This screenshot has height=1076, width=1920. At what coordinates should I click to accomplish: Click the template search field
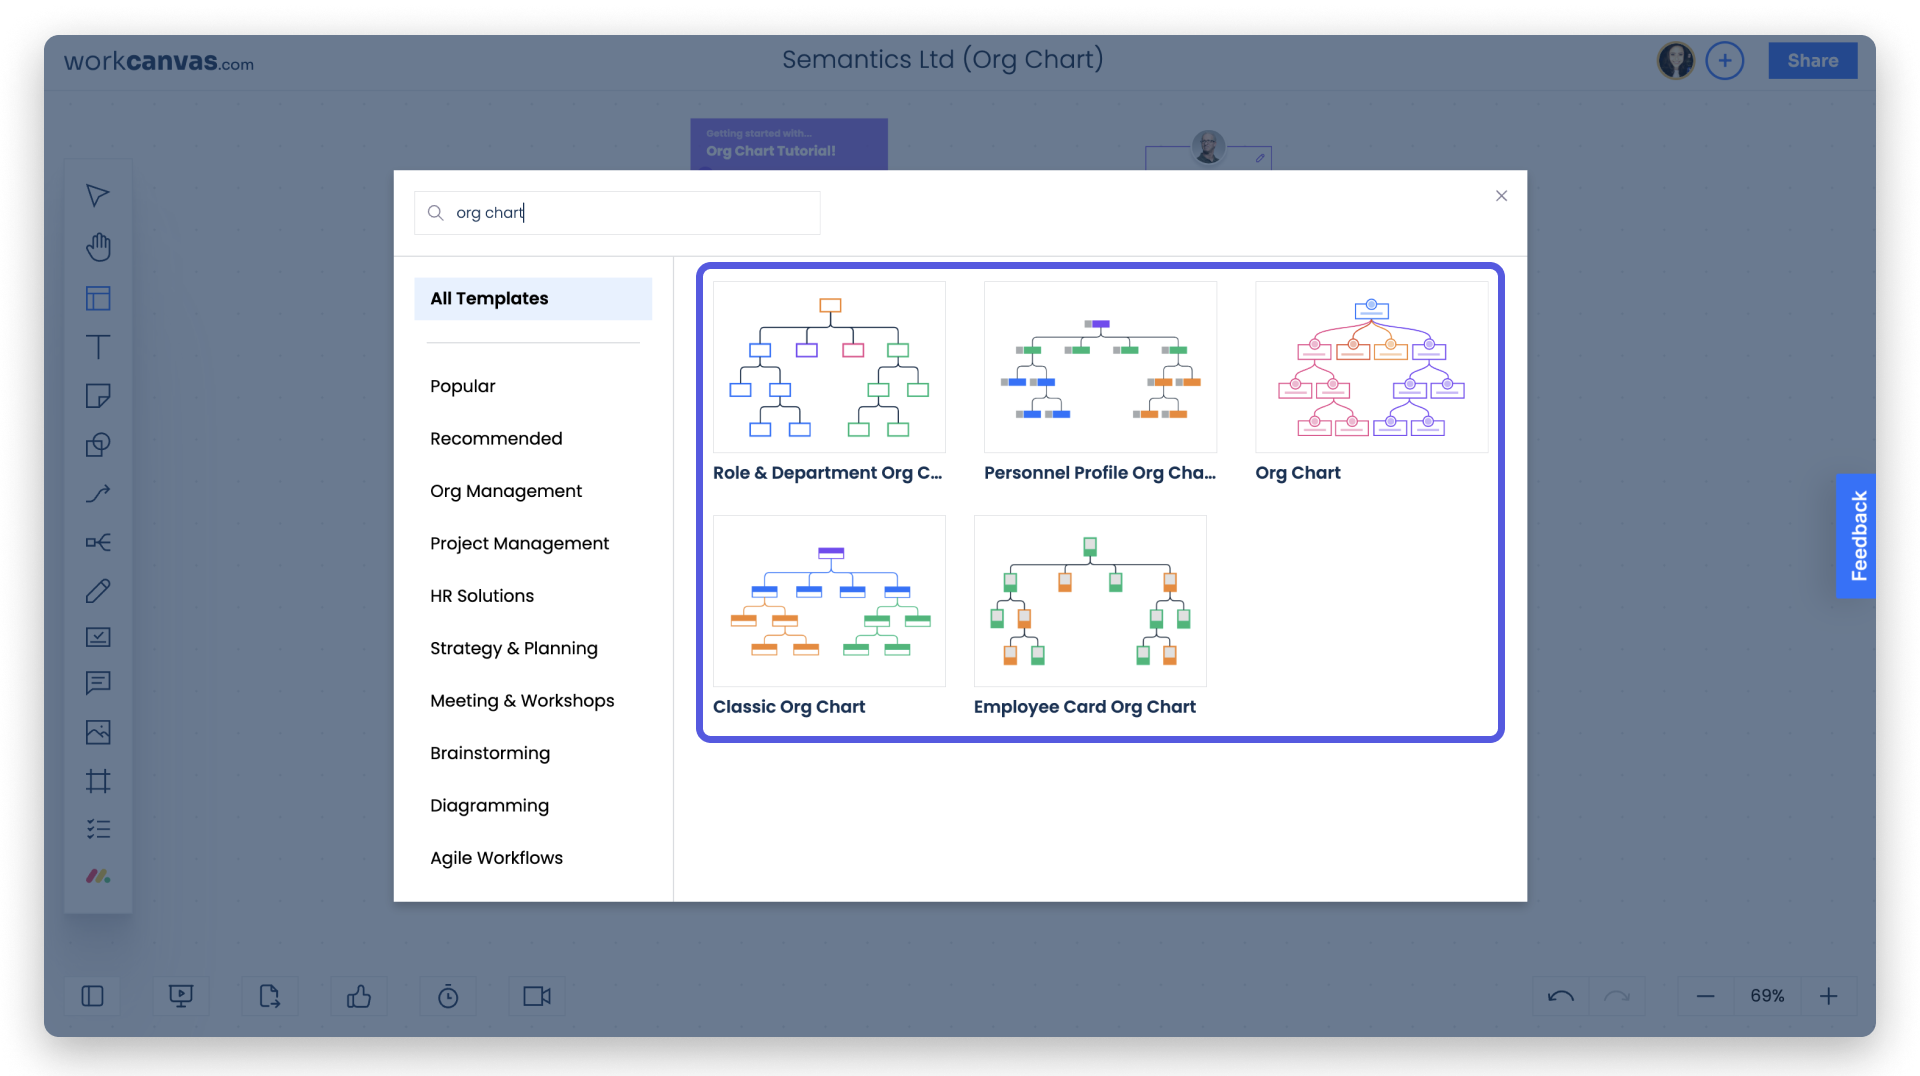coord(617,213)
